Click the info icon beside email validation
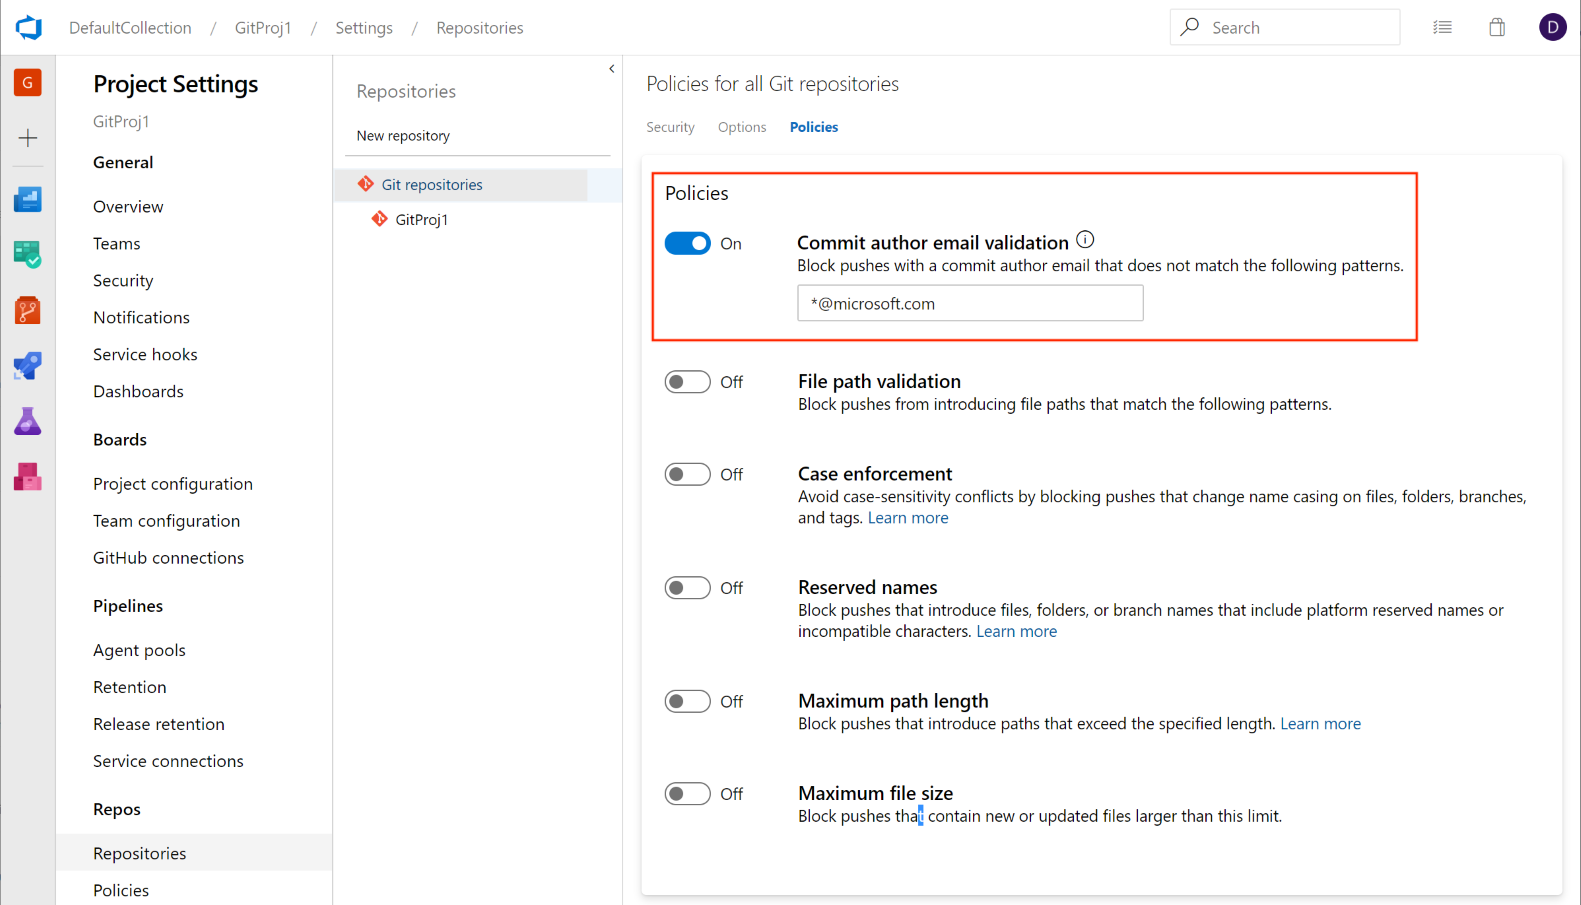 coord(1085,240)
